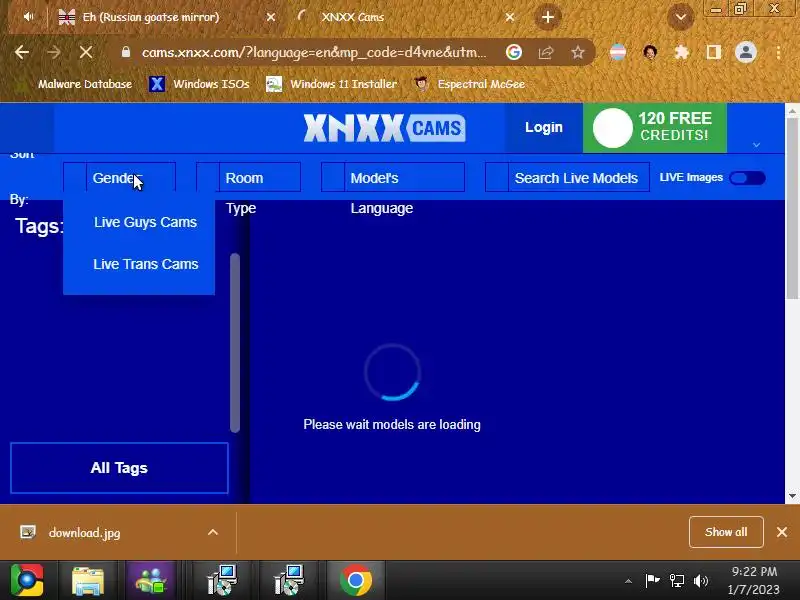Stop loading the page
The image size is (800, 600).
pyautogui.click(x=86, y=52)
